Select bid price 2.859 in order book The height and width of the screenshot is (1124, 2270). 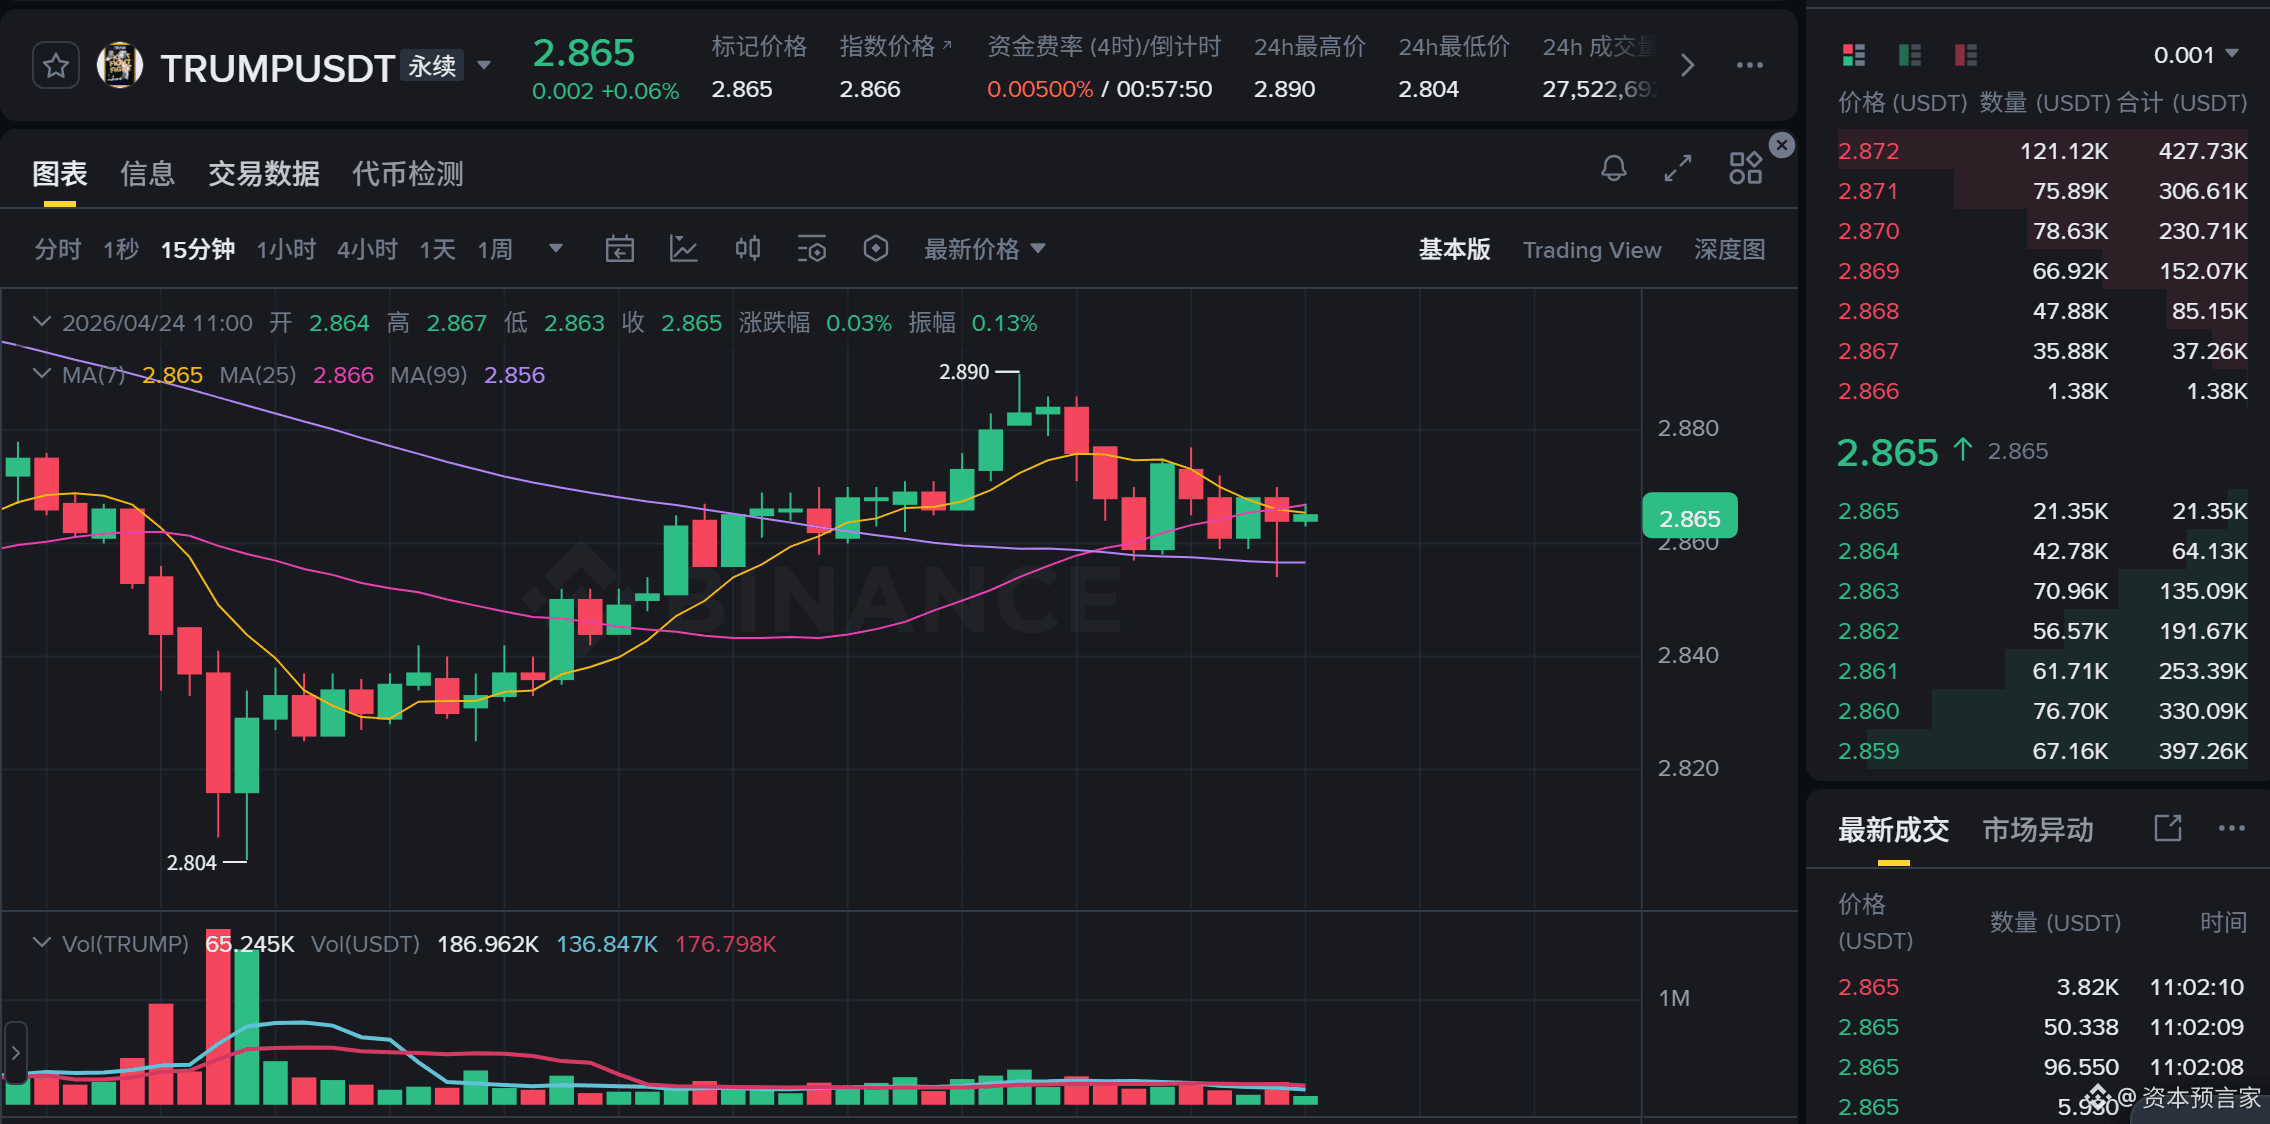tap(1868, 751)
